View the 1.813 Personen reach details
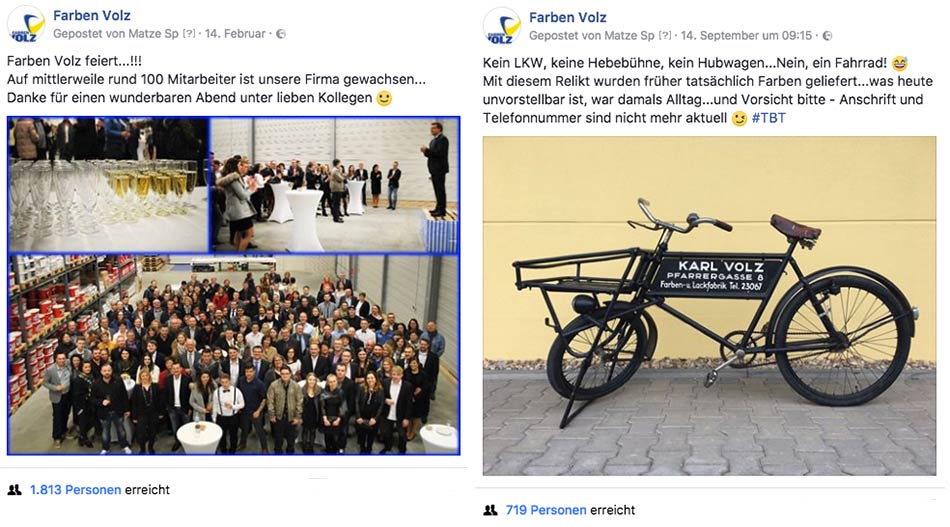Screen dimensions: 950x527 pos(76,490)
